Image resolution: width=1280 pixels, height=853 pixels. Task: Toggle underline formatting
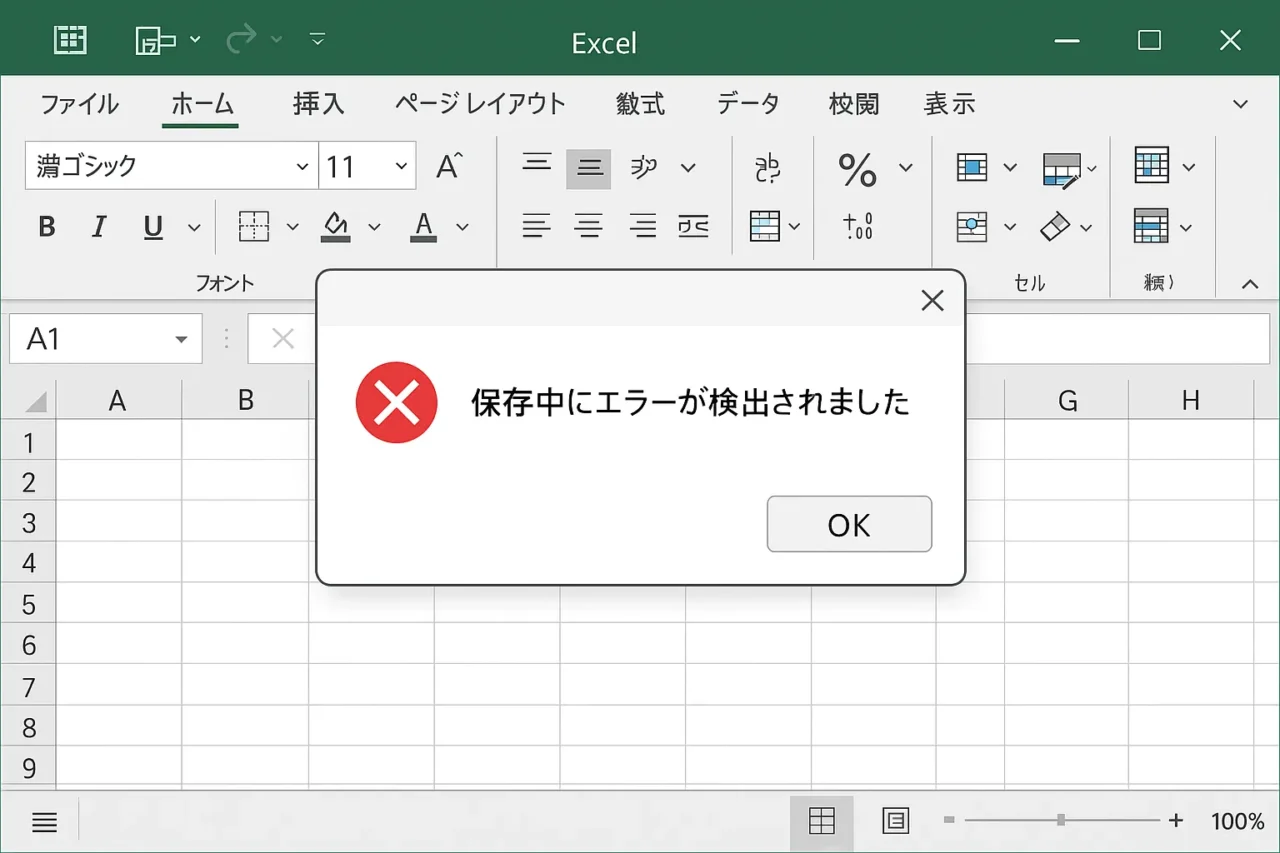pyautogui.click(x=152, y=226)
